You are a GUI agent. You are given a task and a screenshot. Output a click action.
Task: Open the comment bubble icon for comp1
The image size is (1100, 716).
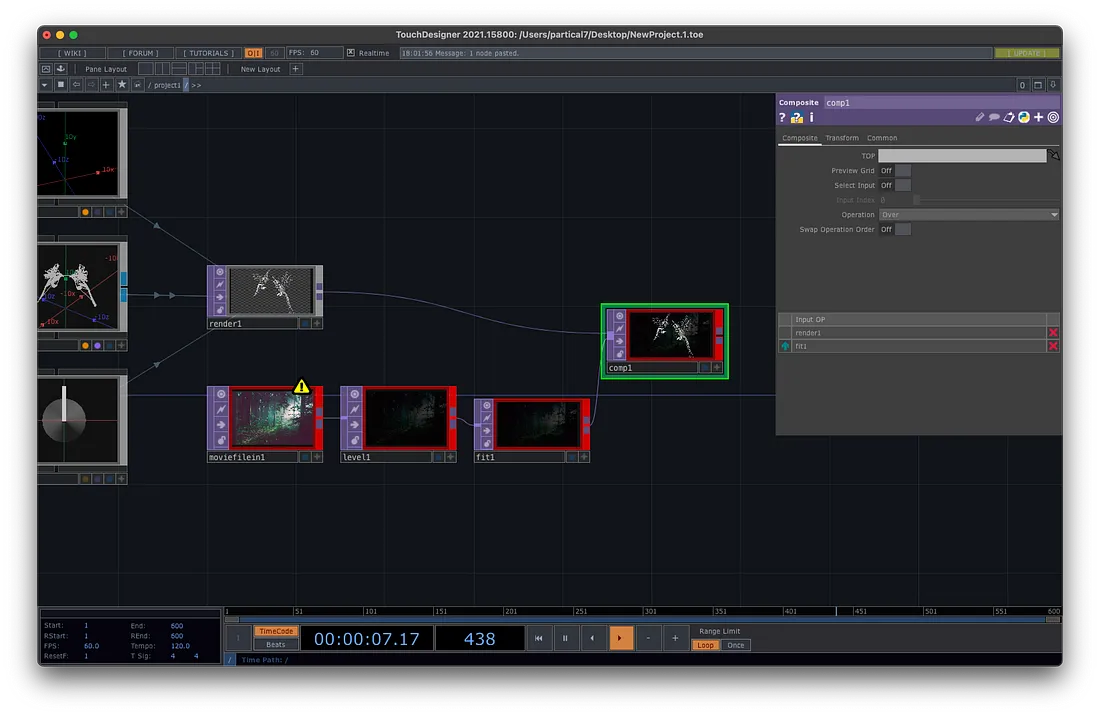(994, 118)
